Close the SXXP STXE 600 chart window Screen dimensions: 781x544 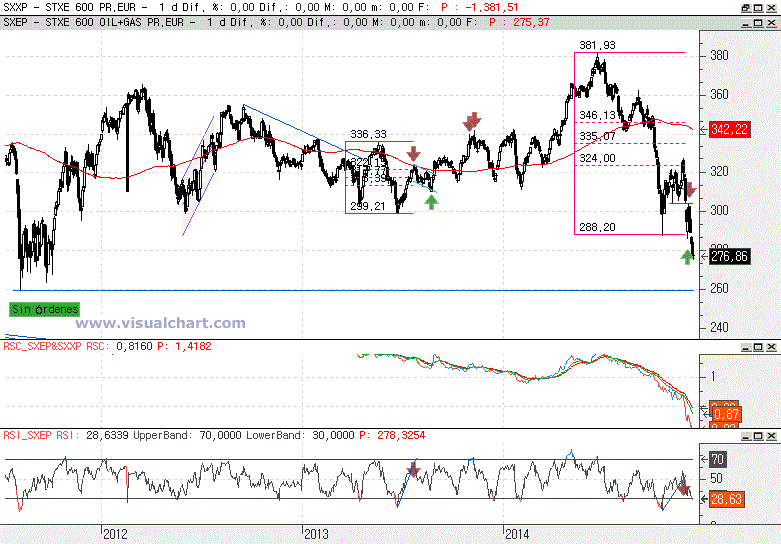(x=771, y=7)
